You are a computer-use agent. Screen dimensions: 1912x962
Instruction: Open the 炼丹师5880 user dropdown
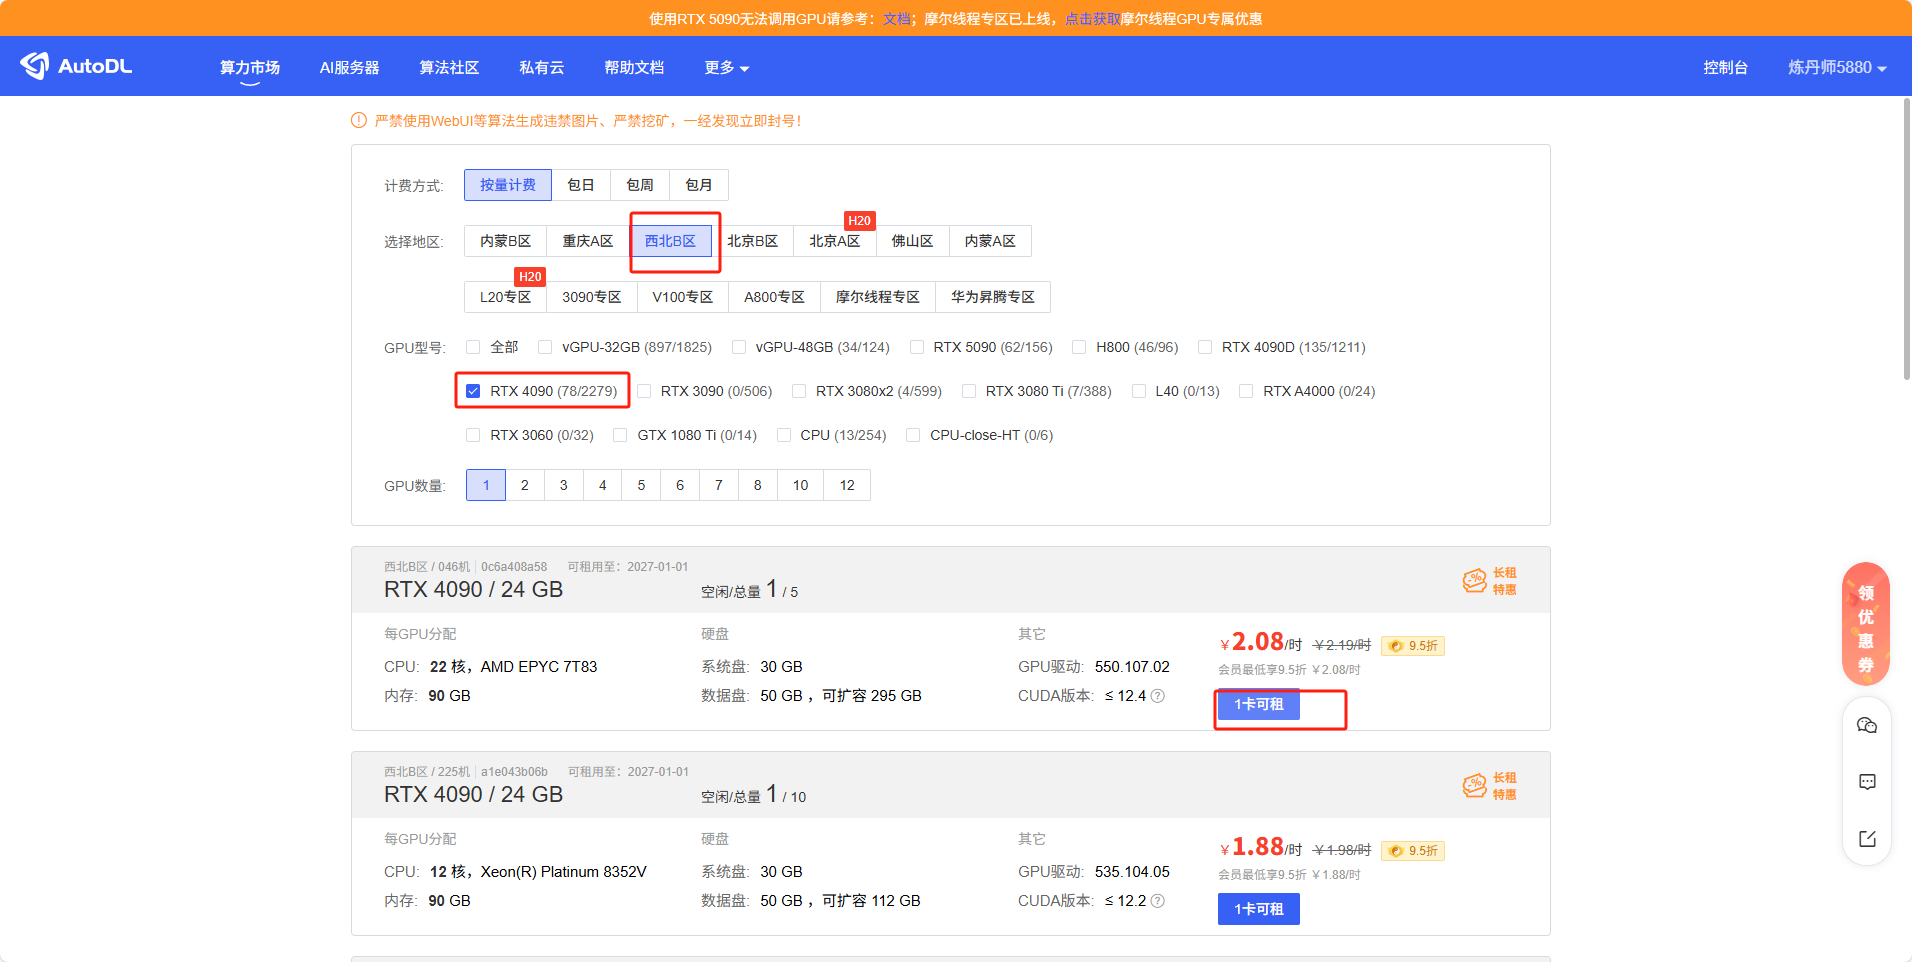1837,67
